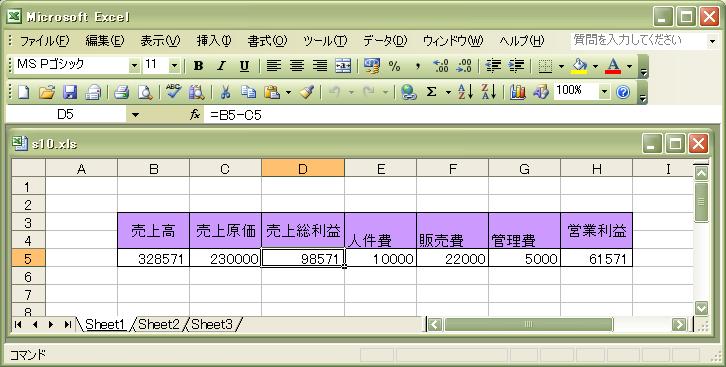Open the Print Preview icon
This screenshot has width=726, height=367.
point(145,92)
